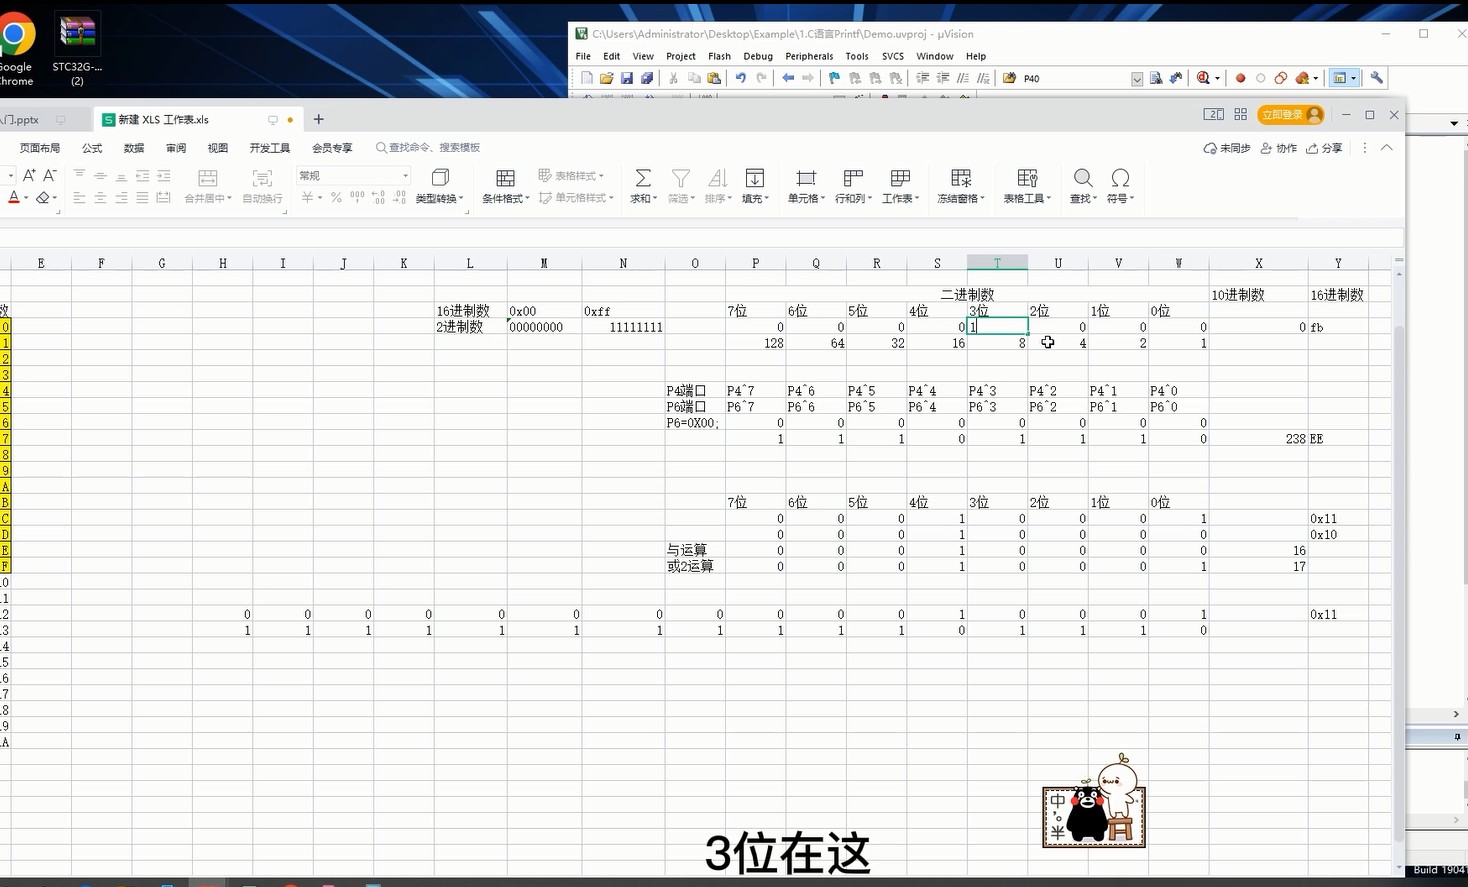Open the Debug menu in µVision
Viewport: 1468px width, 887px height.
[758, 56]
